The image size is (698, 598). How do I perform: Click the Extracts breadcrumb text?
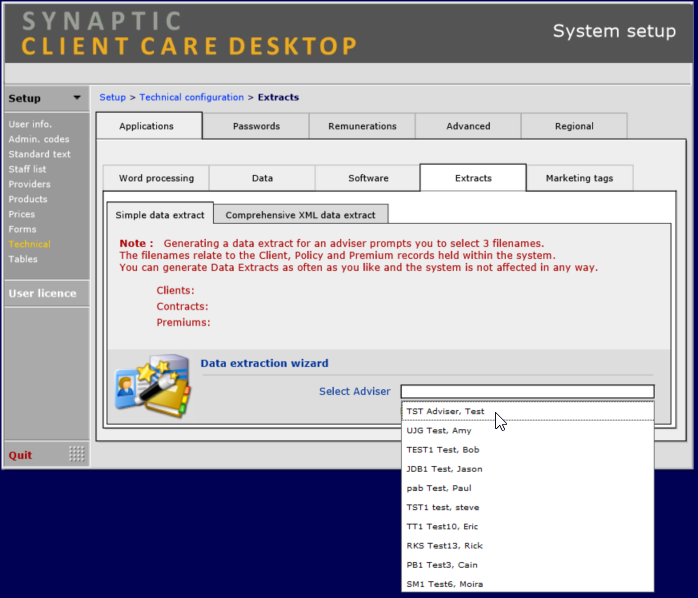pos(278,97)
